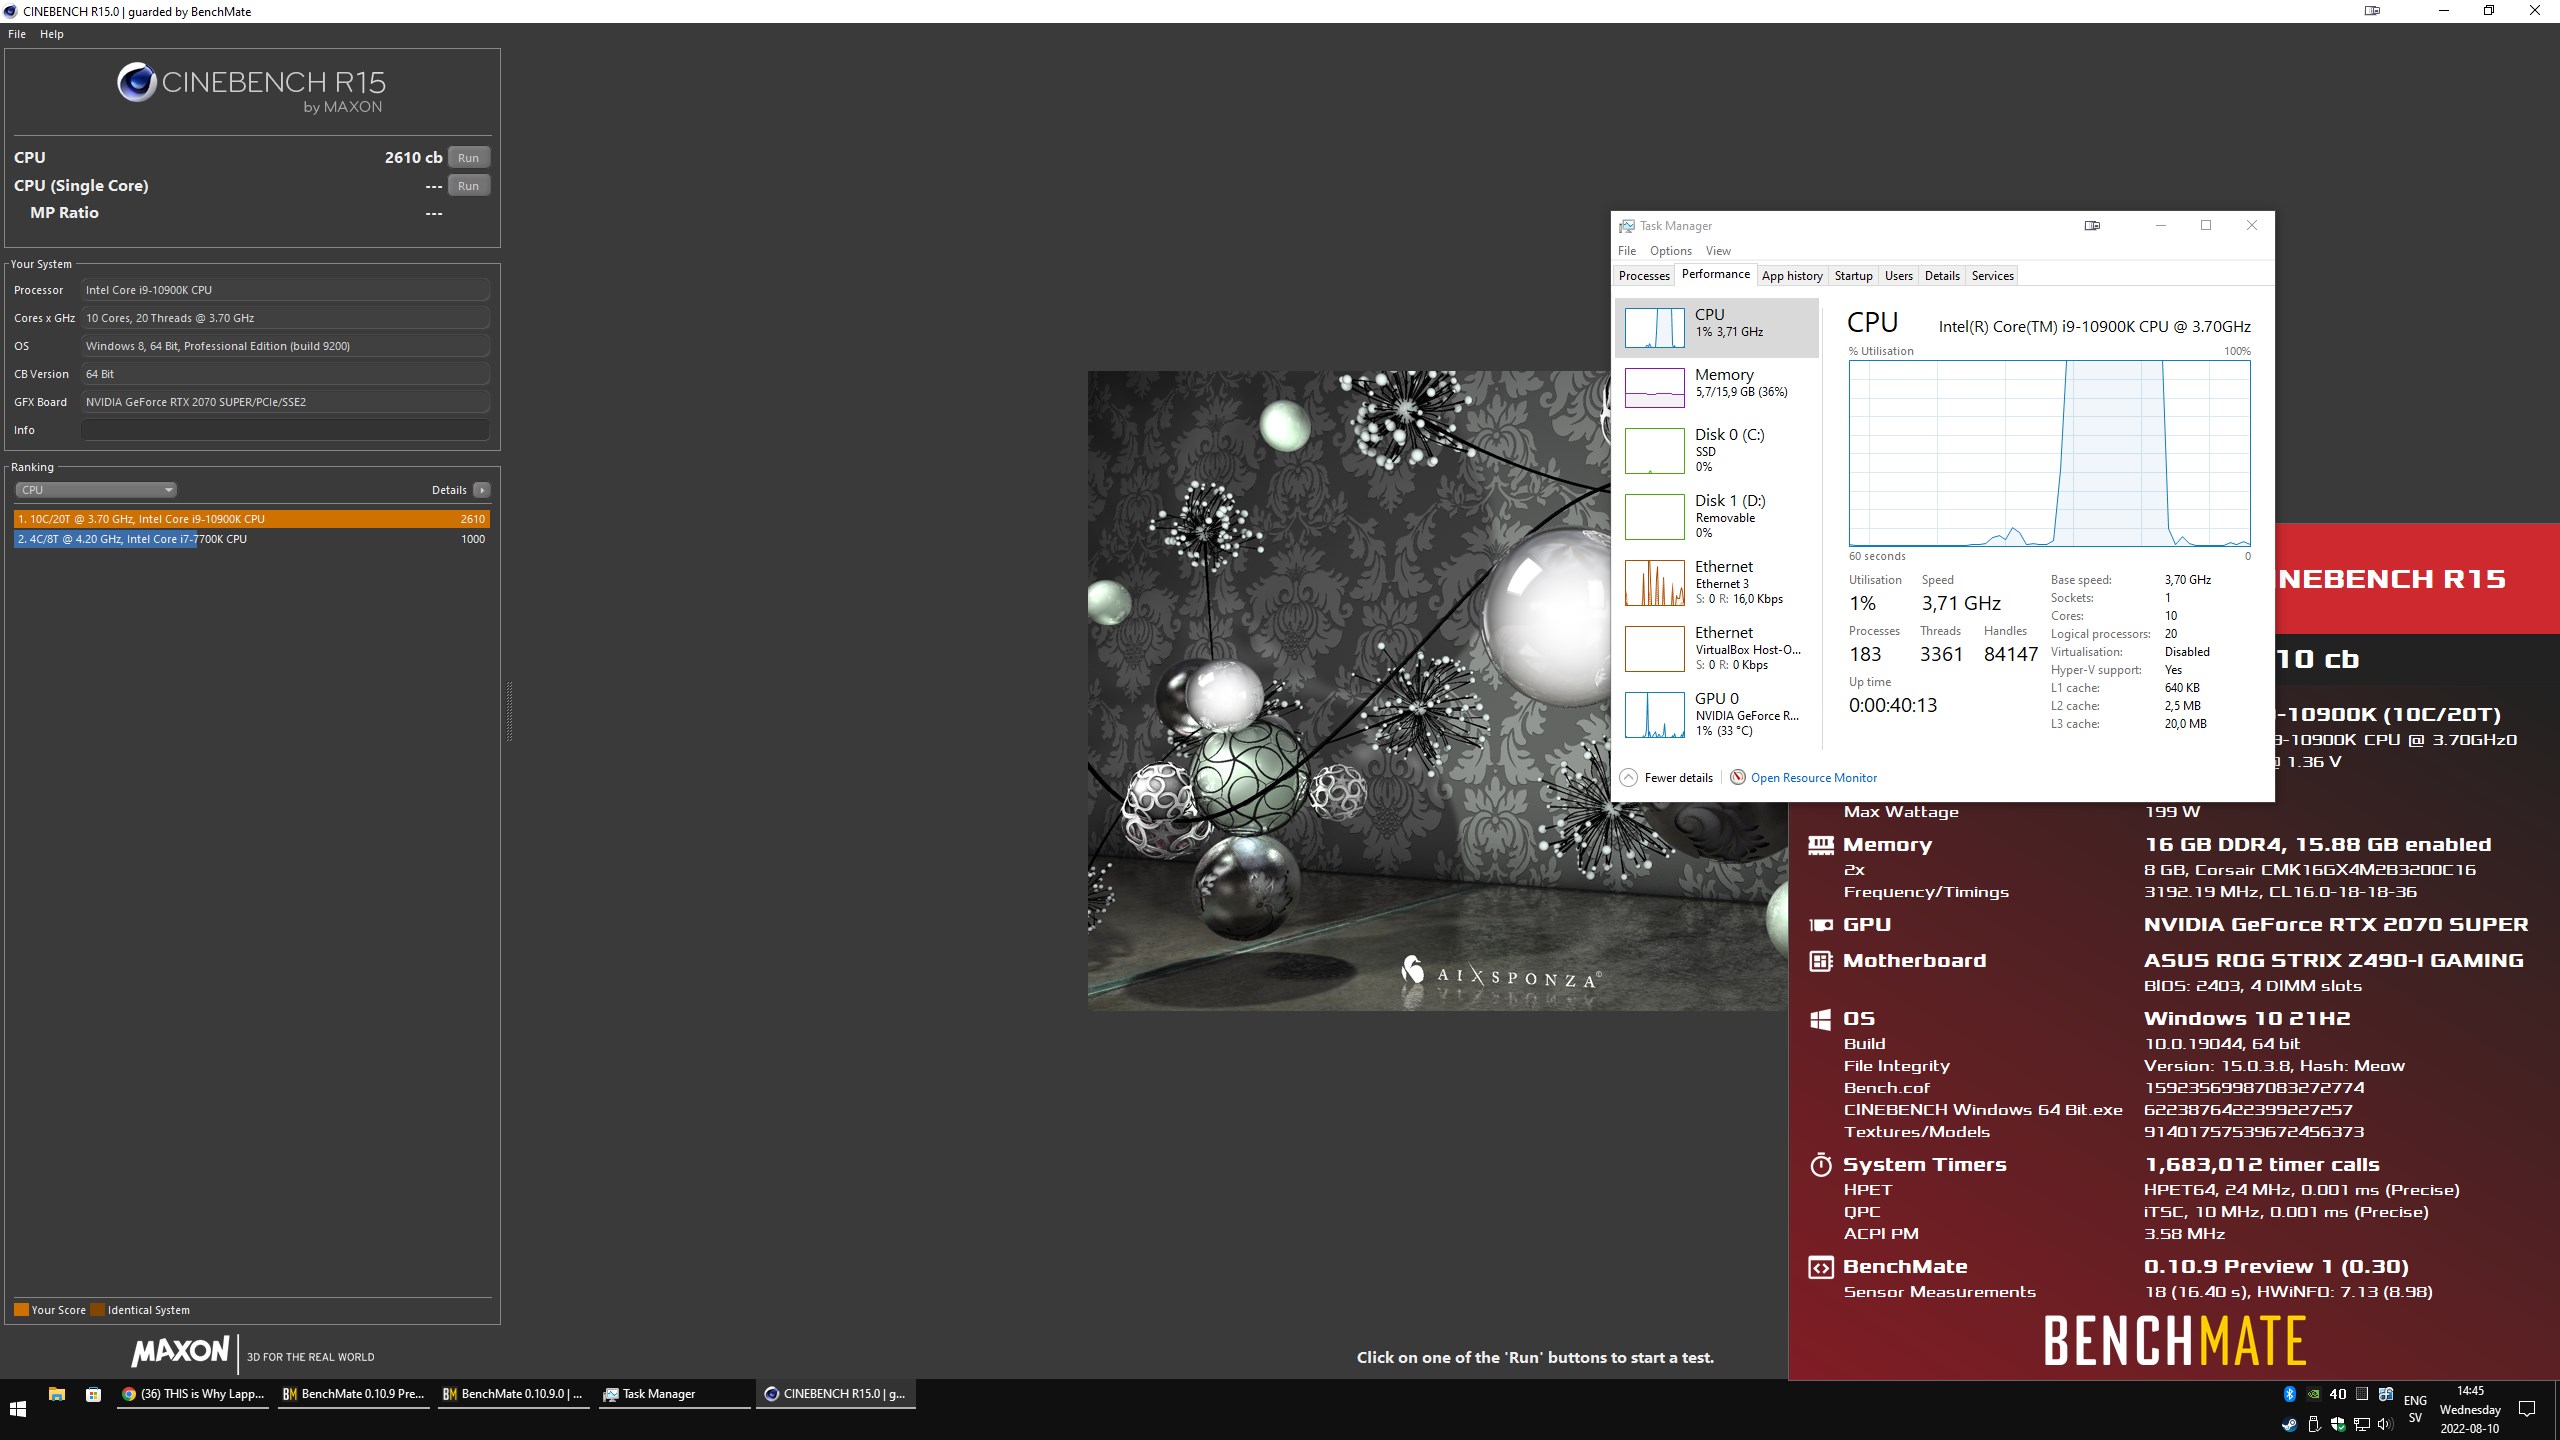Viewport: 2560px width, 1440px height.
Task: Click the Resource Monitor icon
Action: coord(1738,778)
